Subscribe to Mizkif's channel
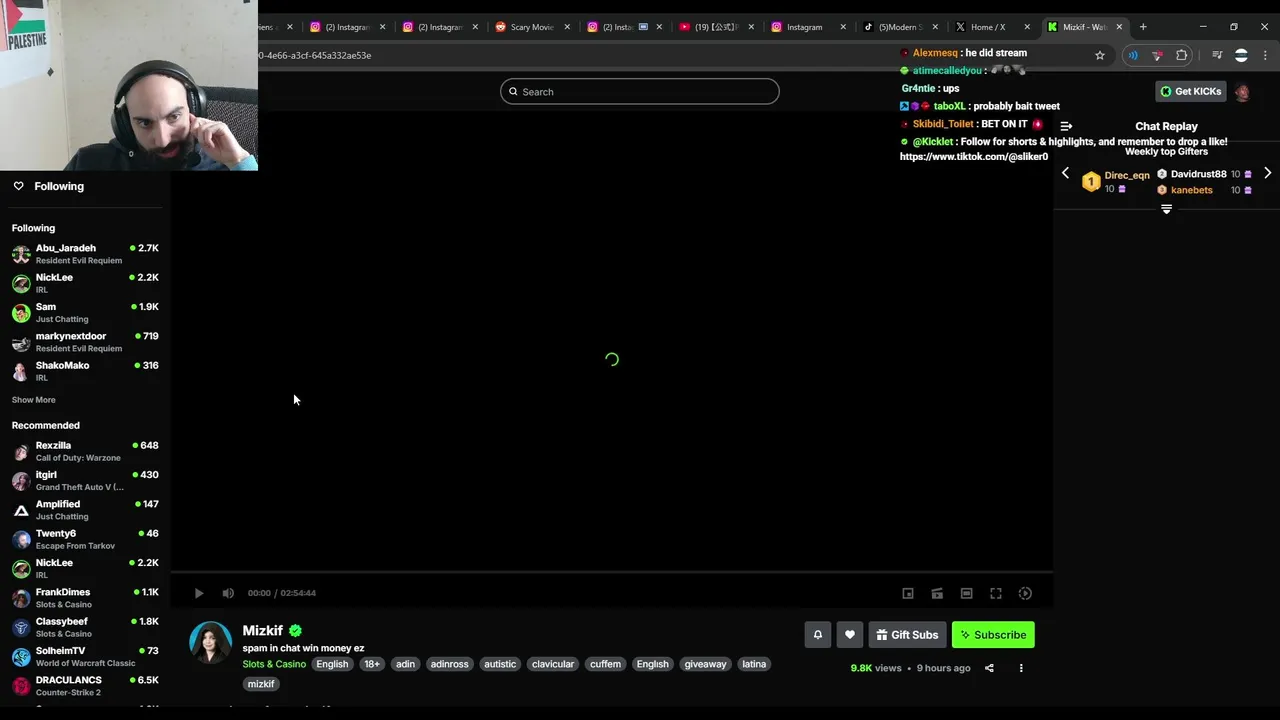 click(x=993, y=634)
